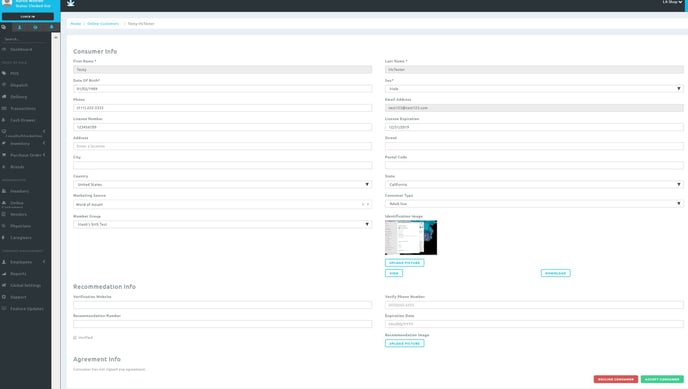Viewport: 688px width, 389px height.
Task: Click the Members icon in the sidebar
Action: (4, 191)
